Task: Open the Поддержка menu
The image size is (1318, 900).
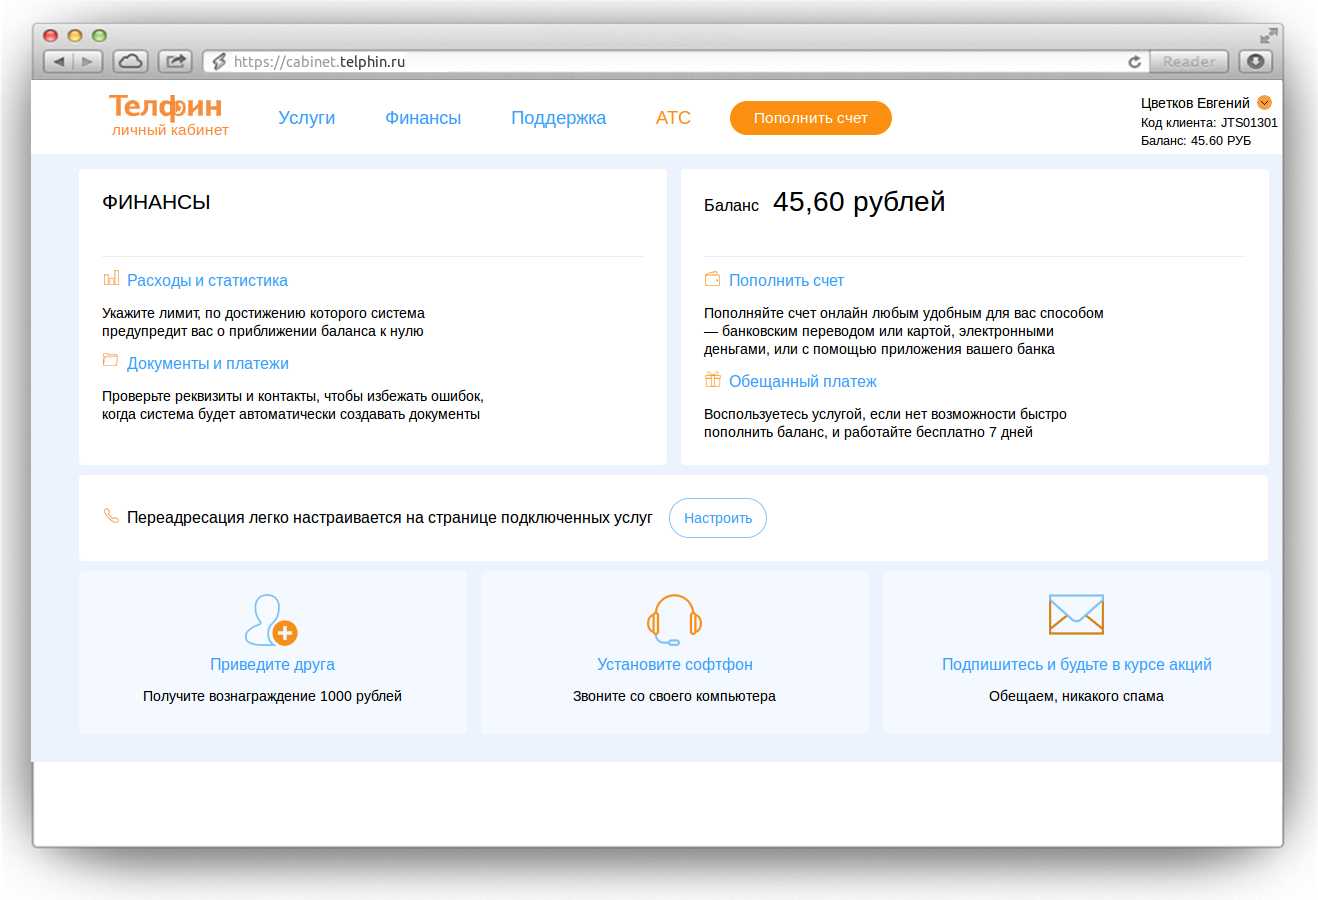Action: coord(558,117)
